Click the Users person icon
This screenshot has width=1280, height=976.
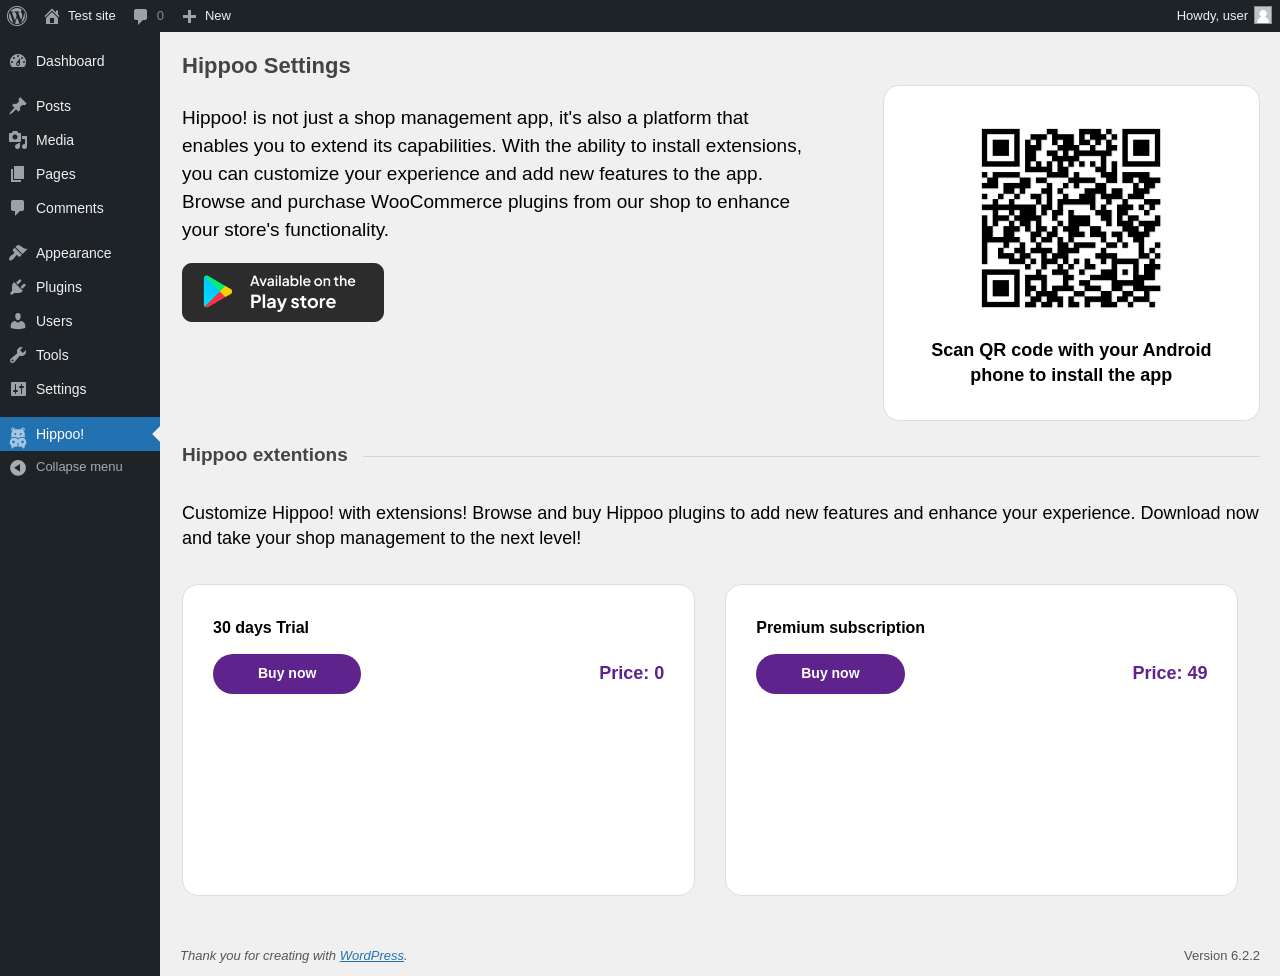point(18,321)
